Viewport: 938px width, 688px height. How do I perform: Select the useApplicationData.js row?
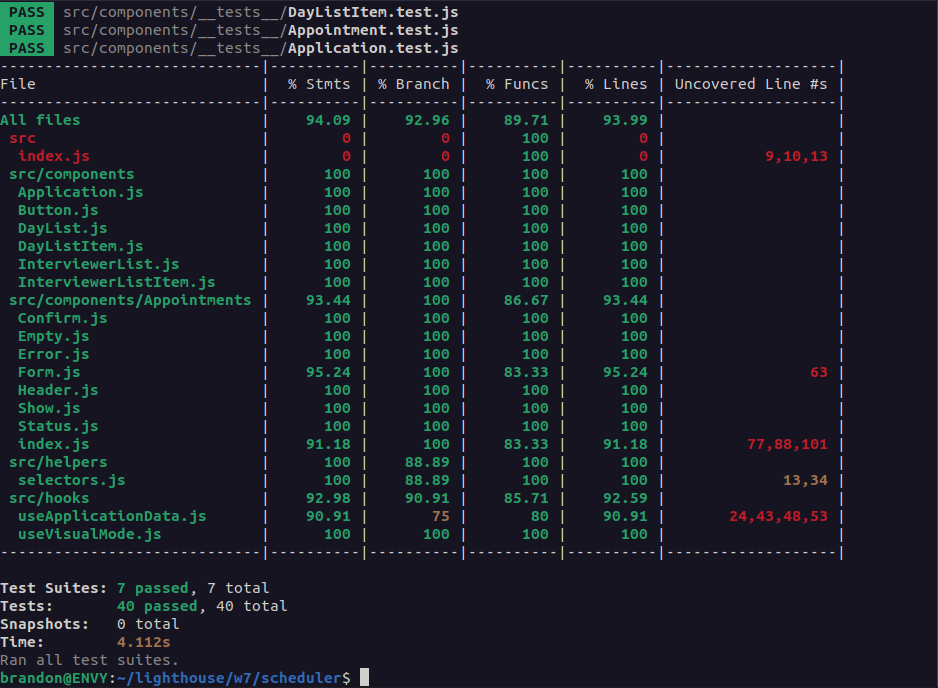[112, 516]
